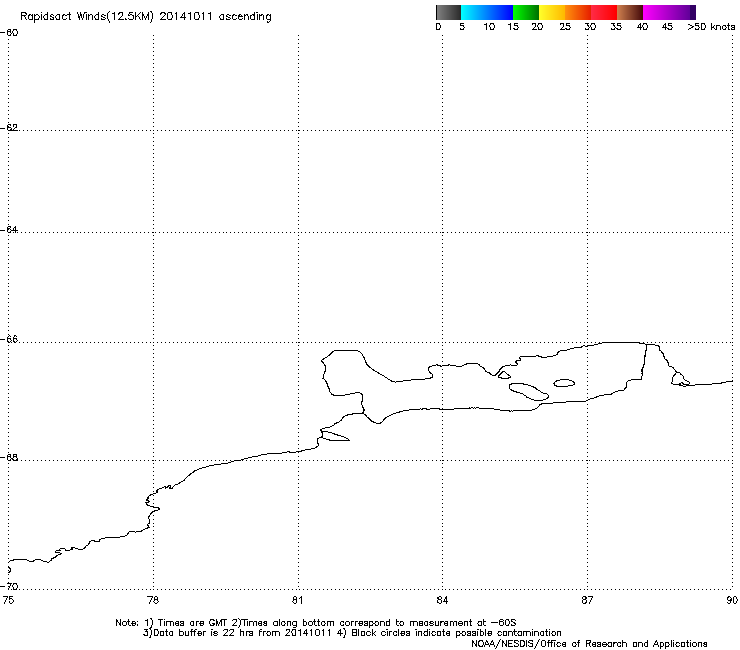Click the yellow 20-25 knots color band
The image size is (740, 650).
coord(552,12)
